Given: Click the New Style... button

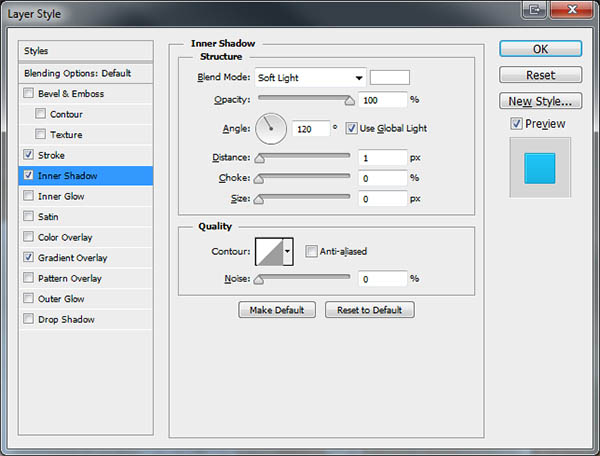Looking at the screenshot, I should pyautogui.click(x=539, y=101).
